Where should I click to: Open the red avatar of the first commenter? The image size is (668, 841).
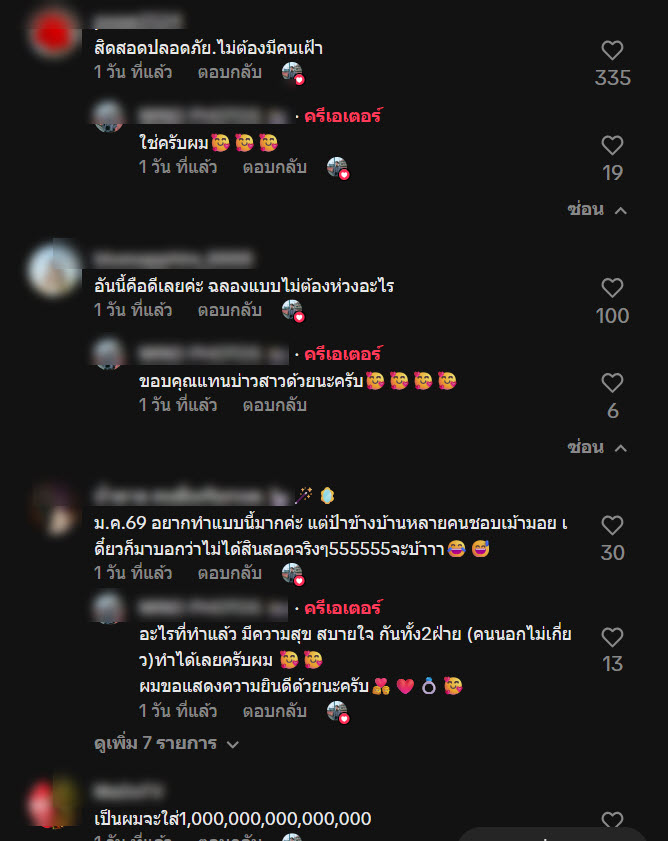(x=54, y=33)
